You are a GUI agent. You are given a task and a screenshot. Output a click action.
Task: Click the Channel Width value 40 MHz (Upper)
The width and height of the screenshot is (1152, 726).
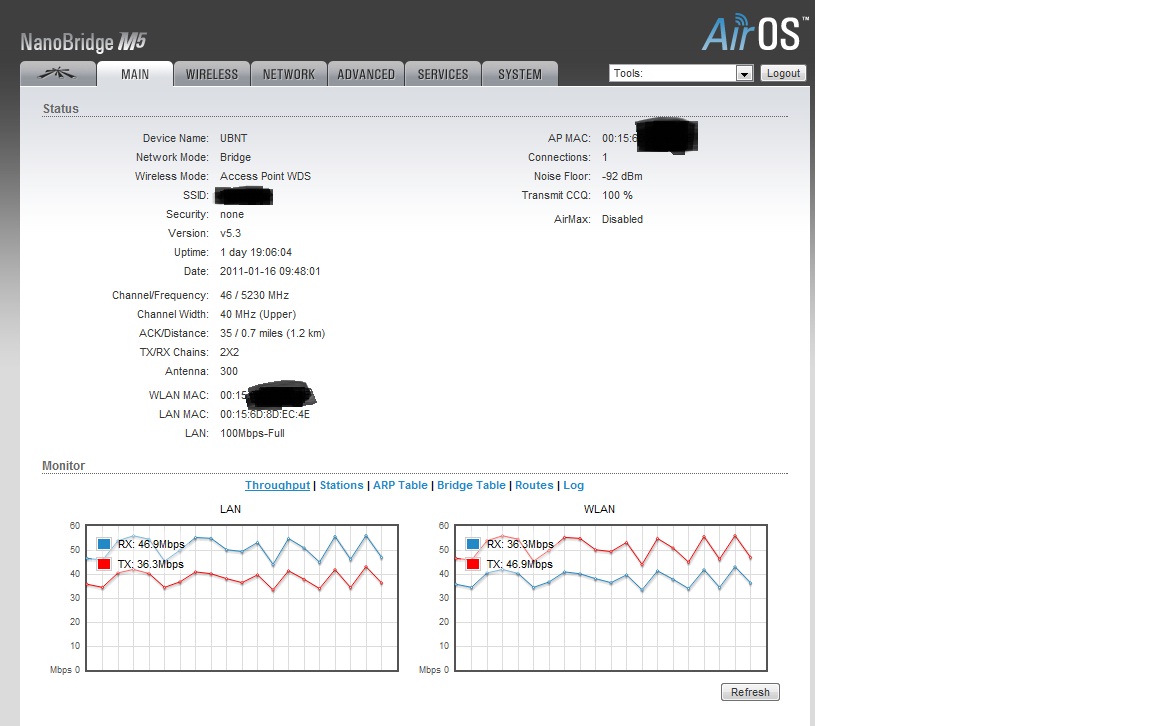tap(258, 315)
